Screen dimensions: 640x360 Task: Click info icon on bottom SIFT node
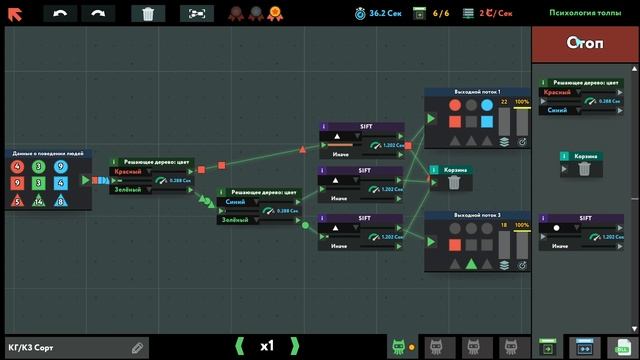click(x=322, y=218)
